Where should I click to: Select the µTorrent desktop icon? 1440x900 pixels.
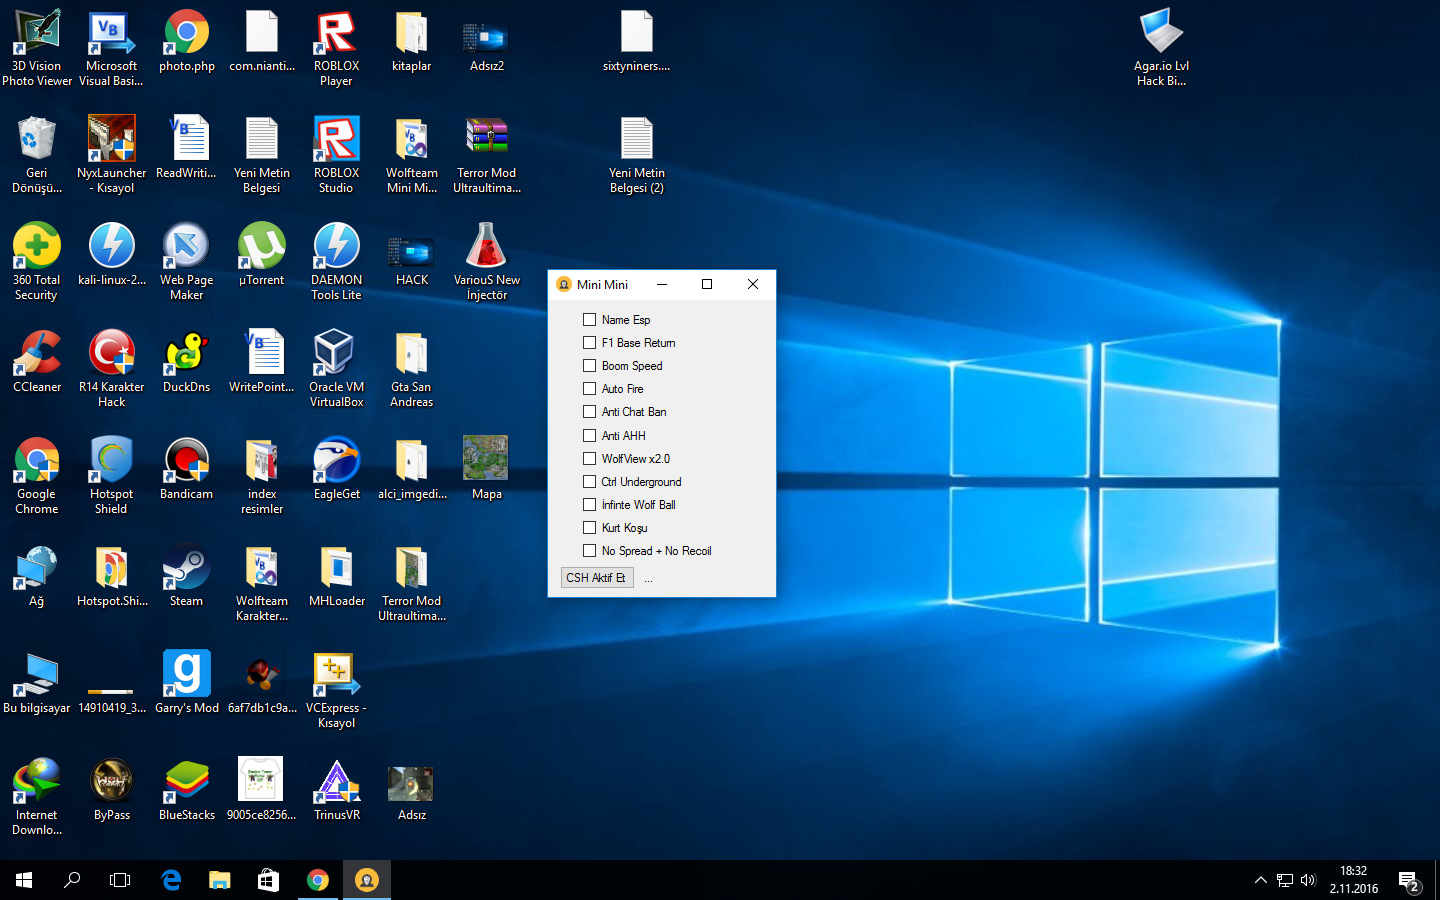pos(262,255)
